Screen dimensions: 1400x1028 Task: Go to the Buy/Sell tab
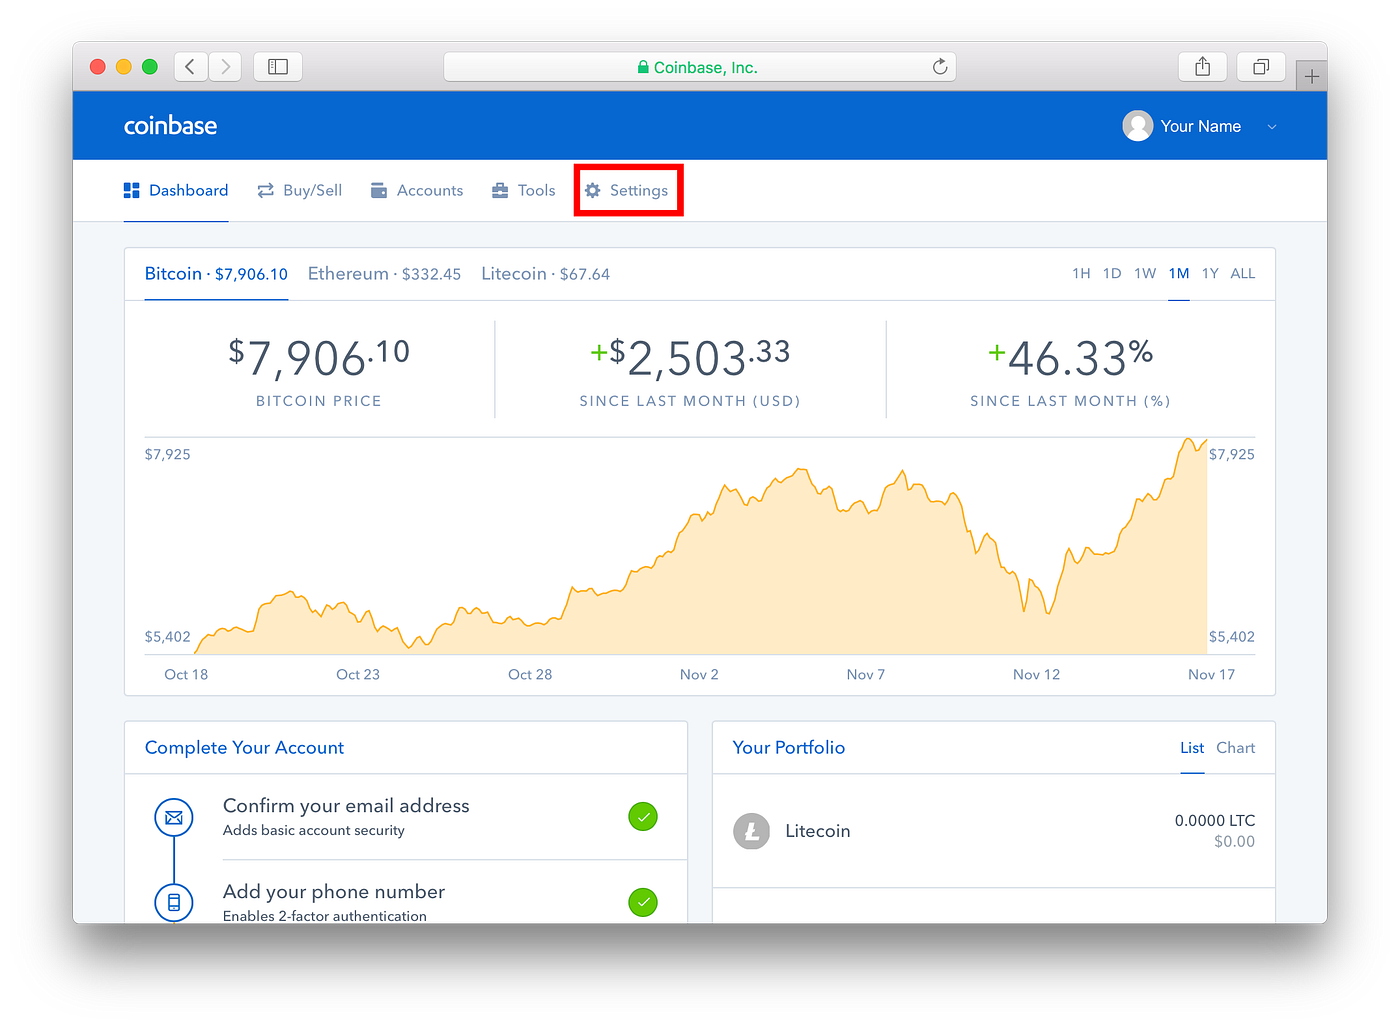coord(300,190)
